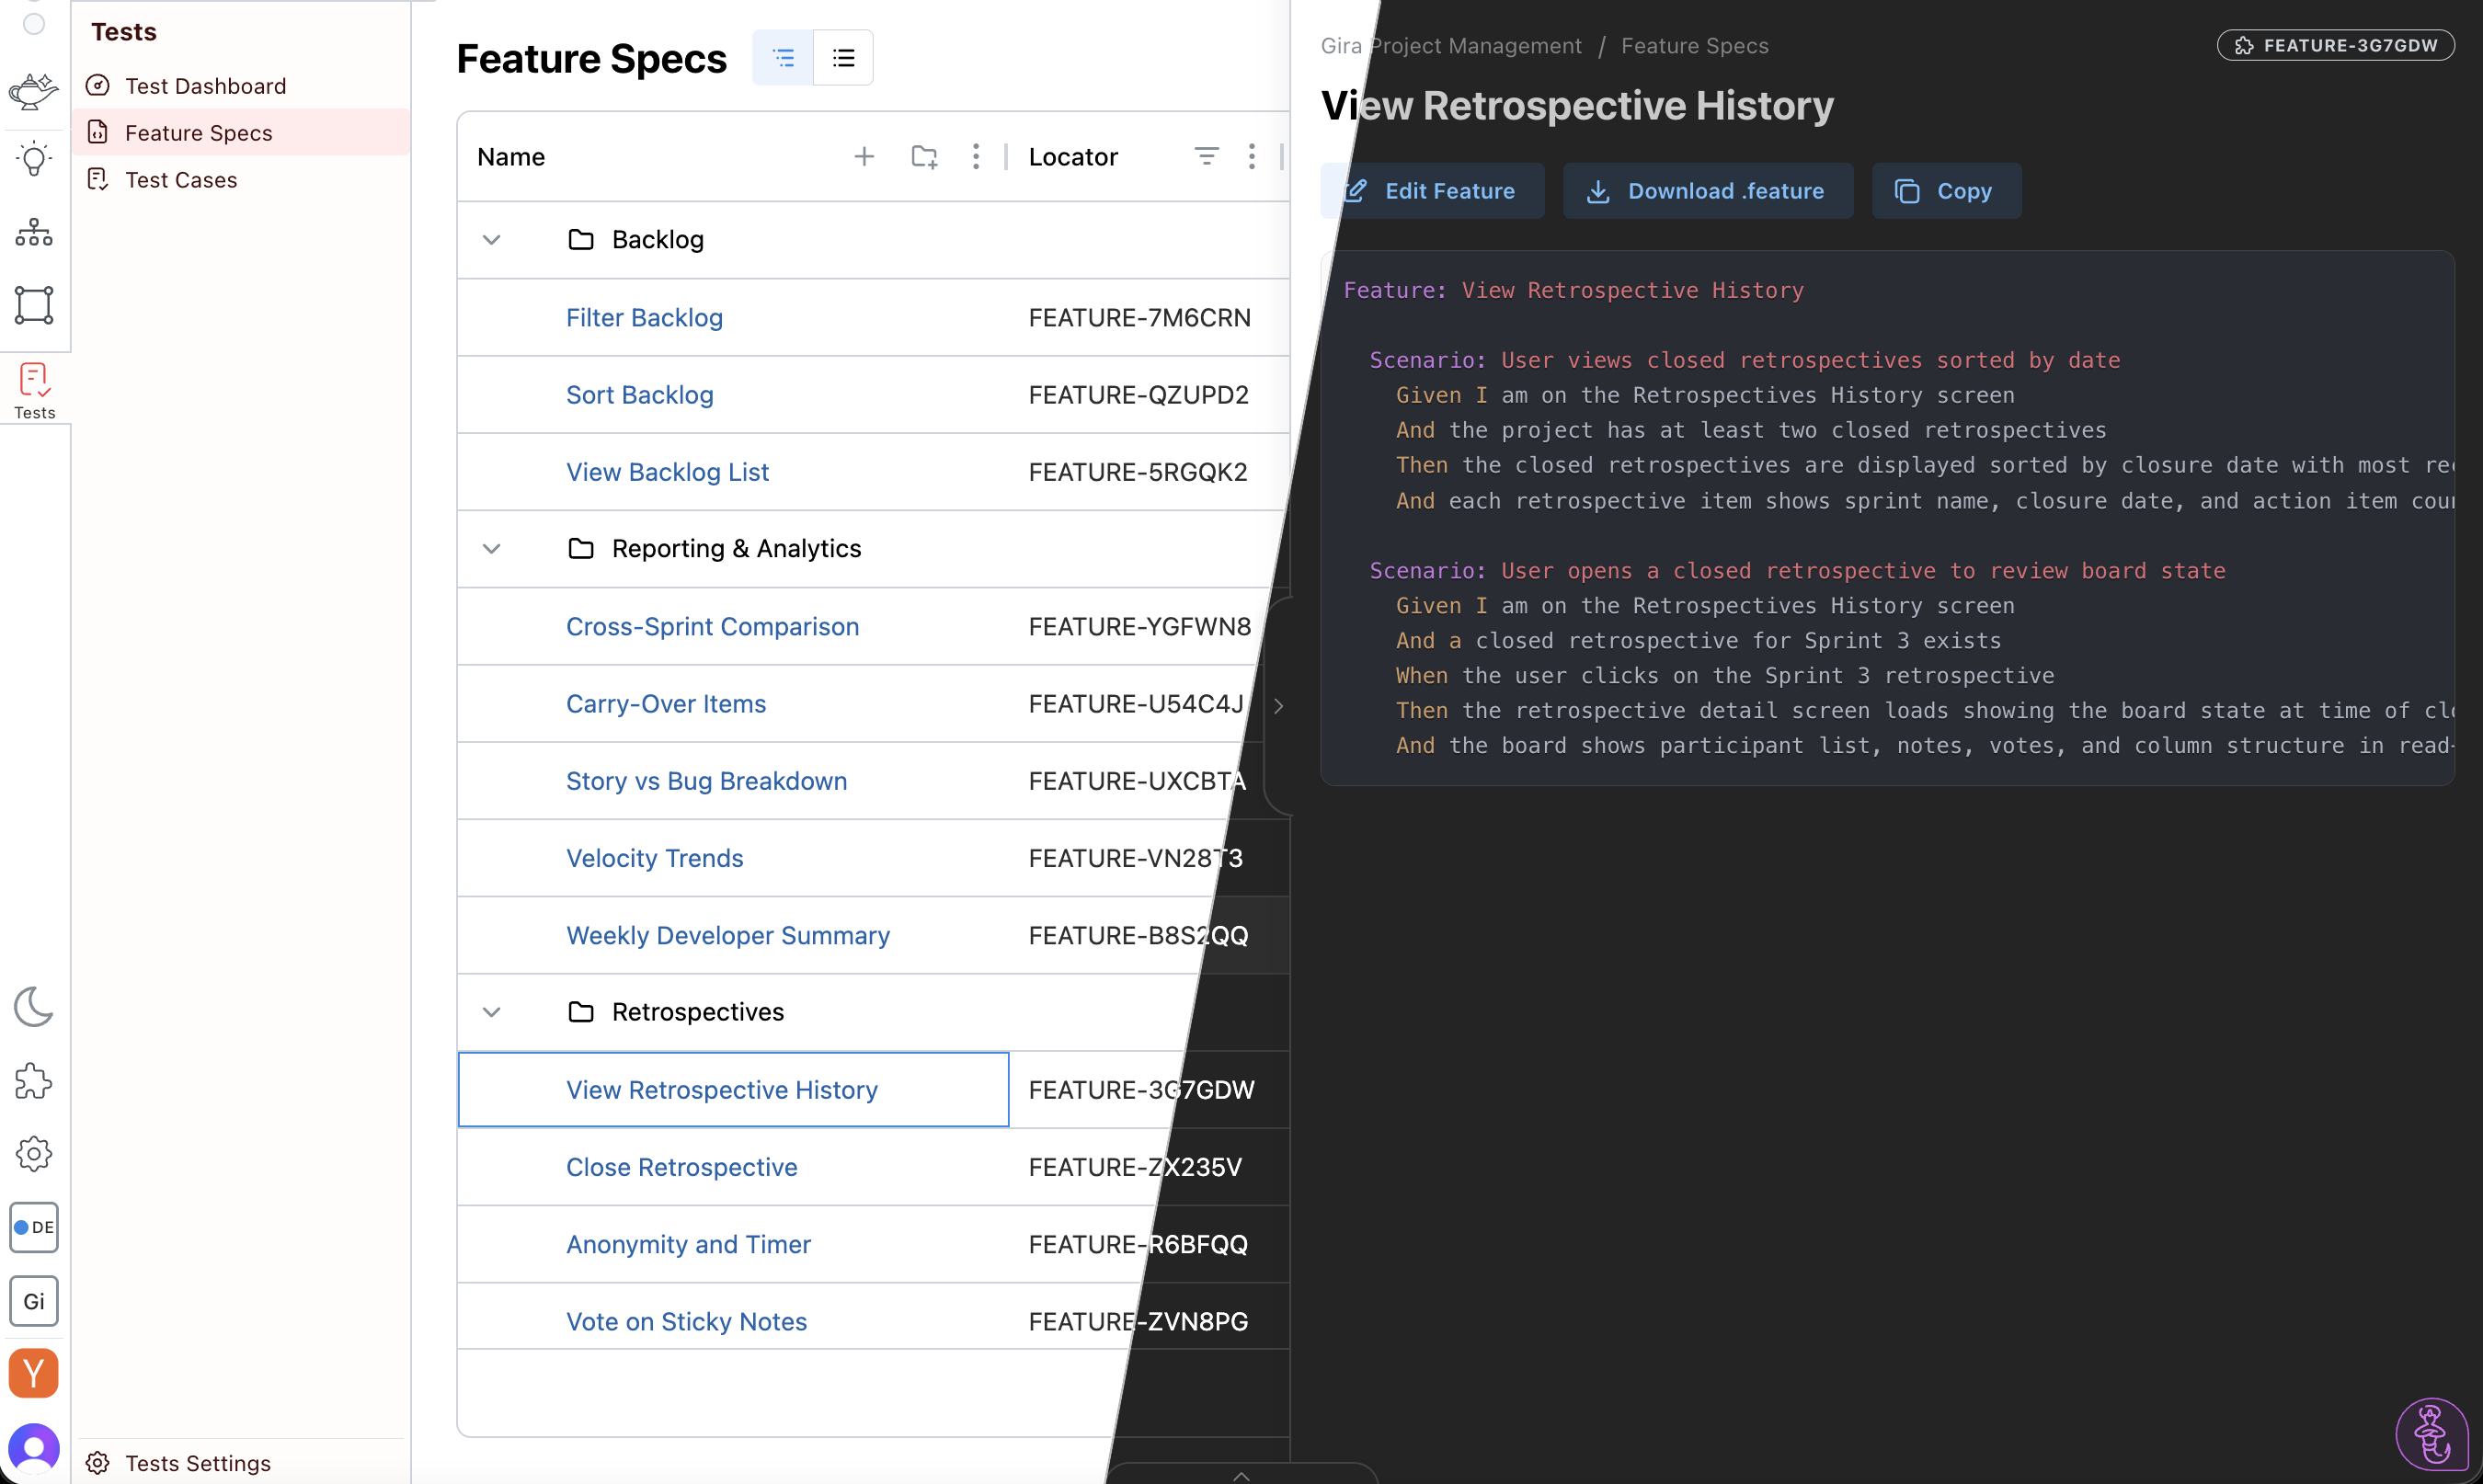Switch to tree view layout
Image resolution: width=2483 pixels, height=1484 pixels.
tap(783, 58)
